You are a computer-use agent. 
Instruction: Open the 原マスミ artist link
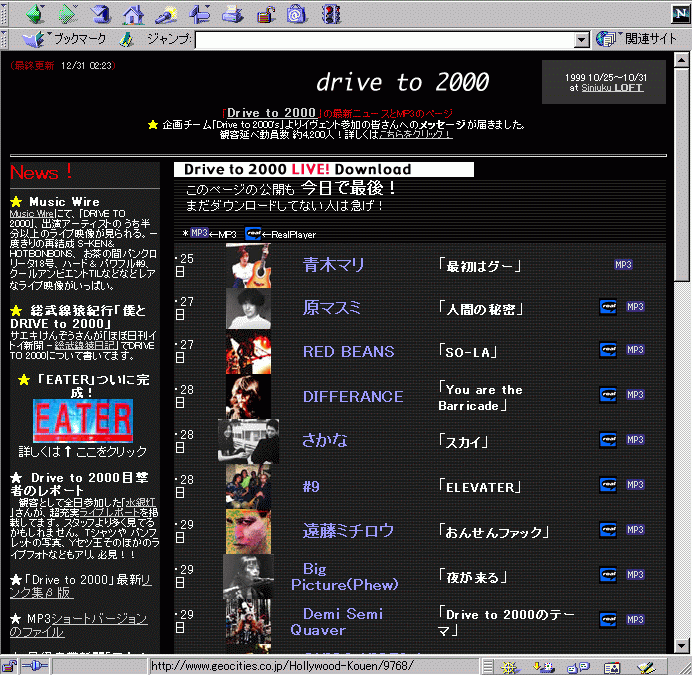click(x=331, y=307)
